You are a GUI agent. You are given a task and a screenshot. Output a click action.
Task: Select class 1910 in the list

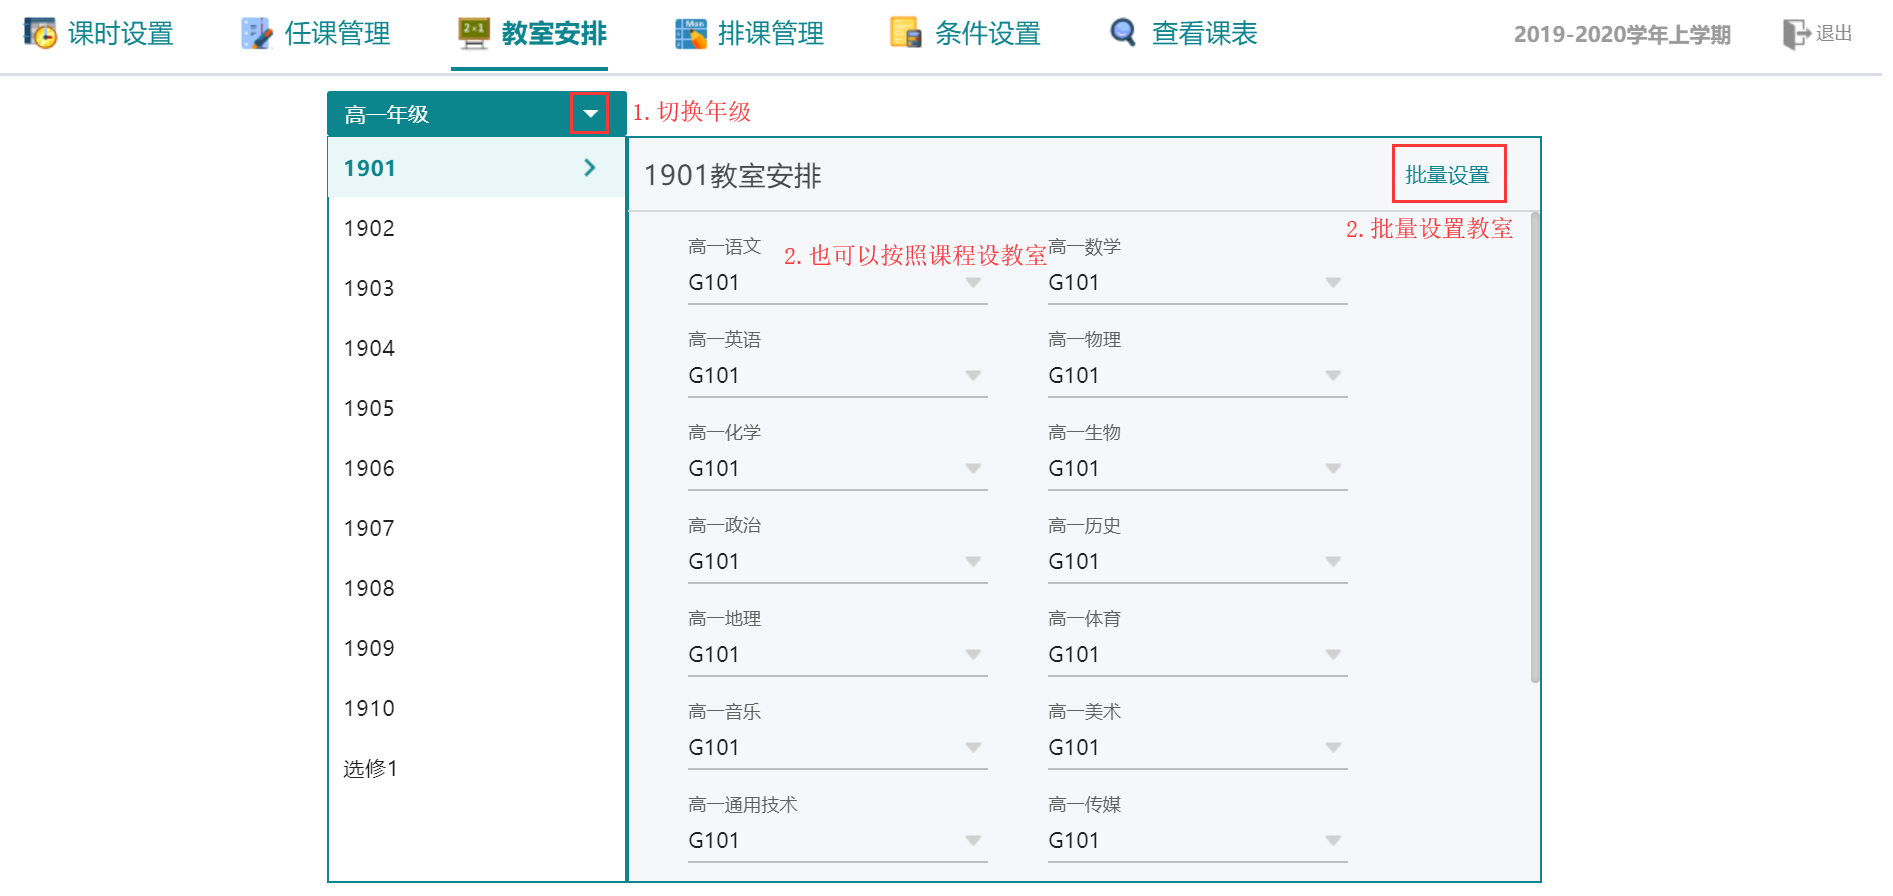[x=477, y=708]
